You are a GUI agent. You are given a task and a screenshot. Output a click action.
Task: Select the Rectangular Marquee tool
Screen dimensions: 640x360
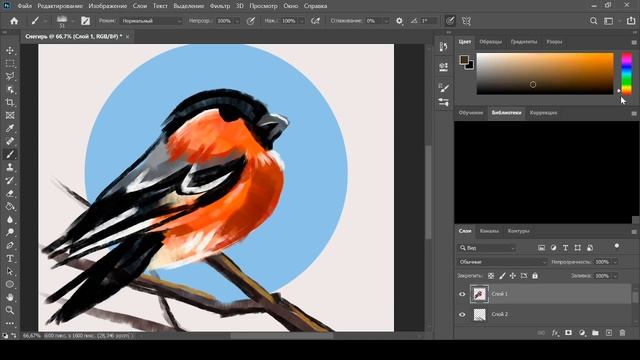pos(10,63)
